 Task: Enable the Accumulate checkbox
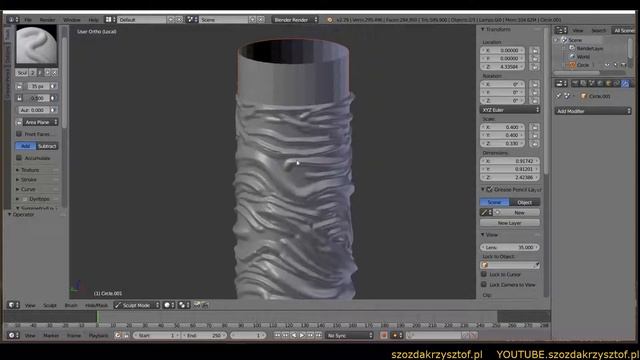pos(19,158)
